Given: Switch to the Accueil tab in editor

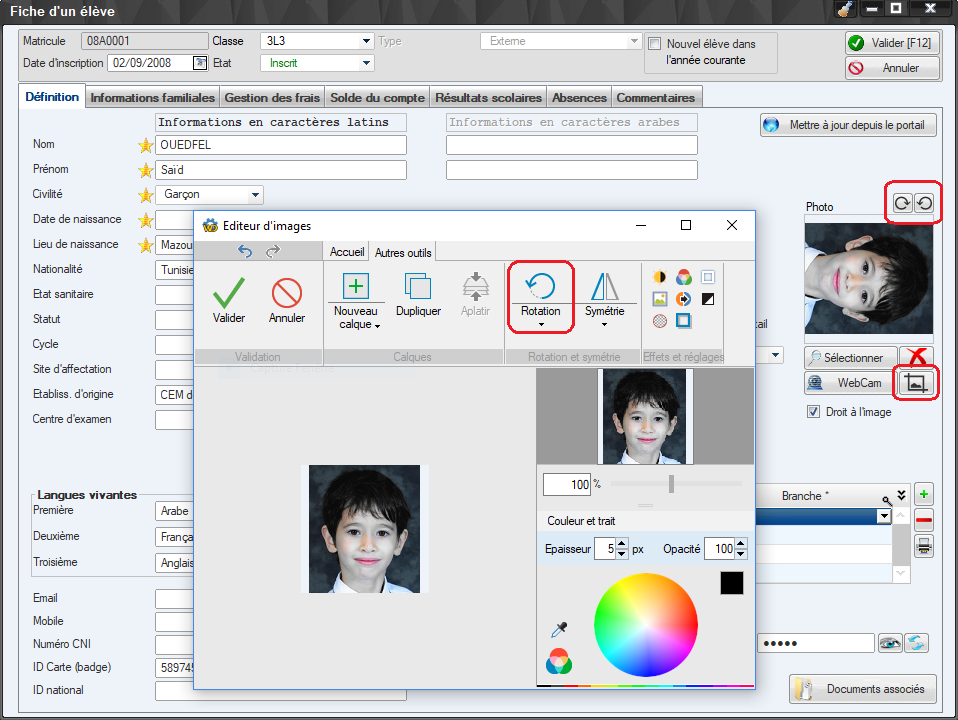Looking at the screenshot, I should click(x=347, y=253).
